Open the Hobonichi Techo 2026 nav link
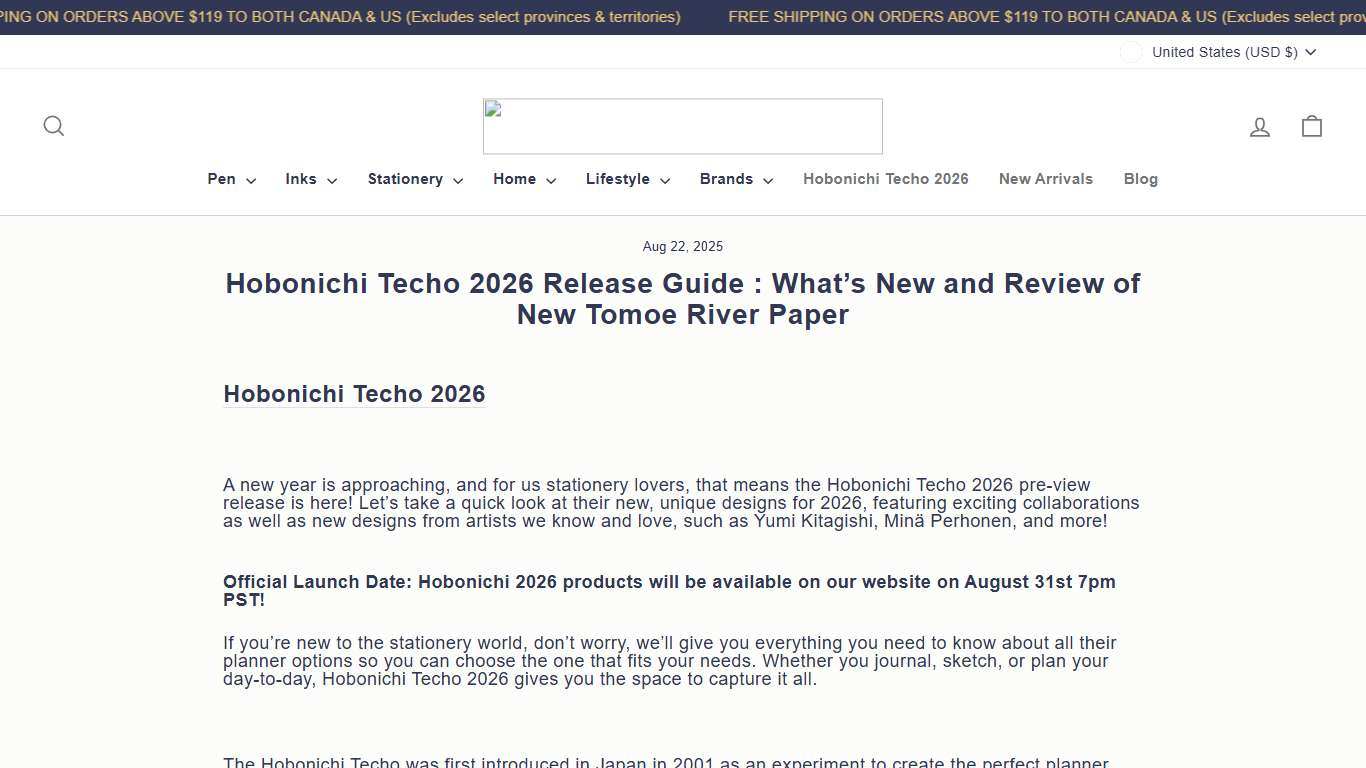 885,179
